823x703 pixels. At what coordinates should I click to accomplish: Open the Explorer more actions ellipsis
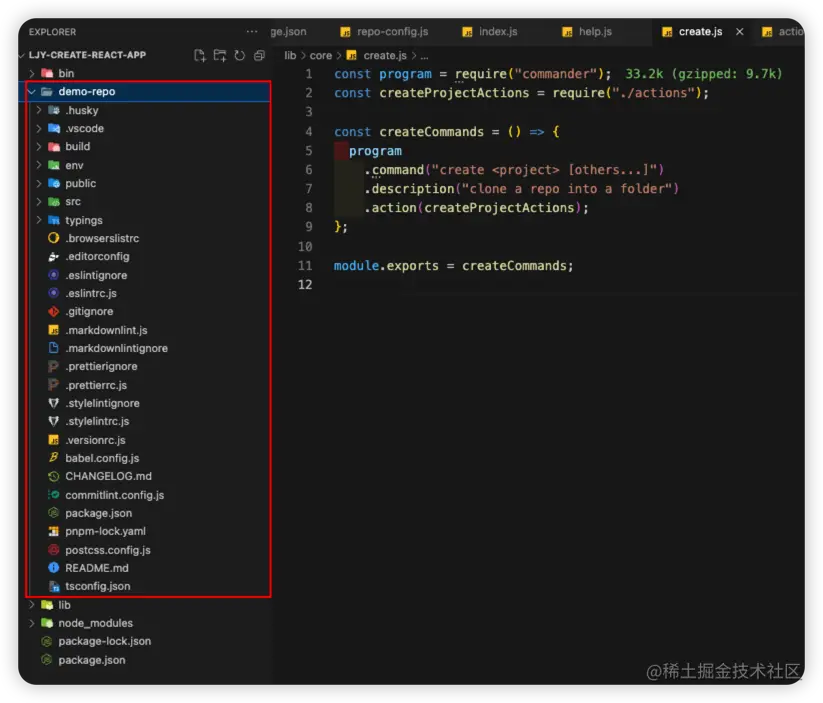(x=252, y=32)
